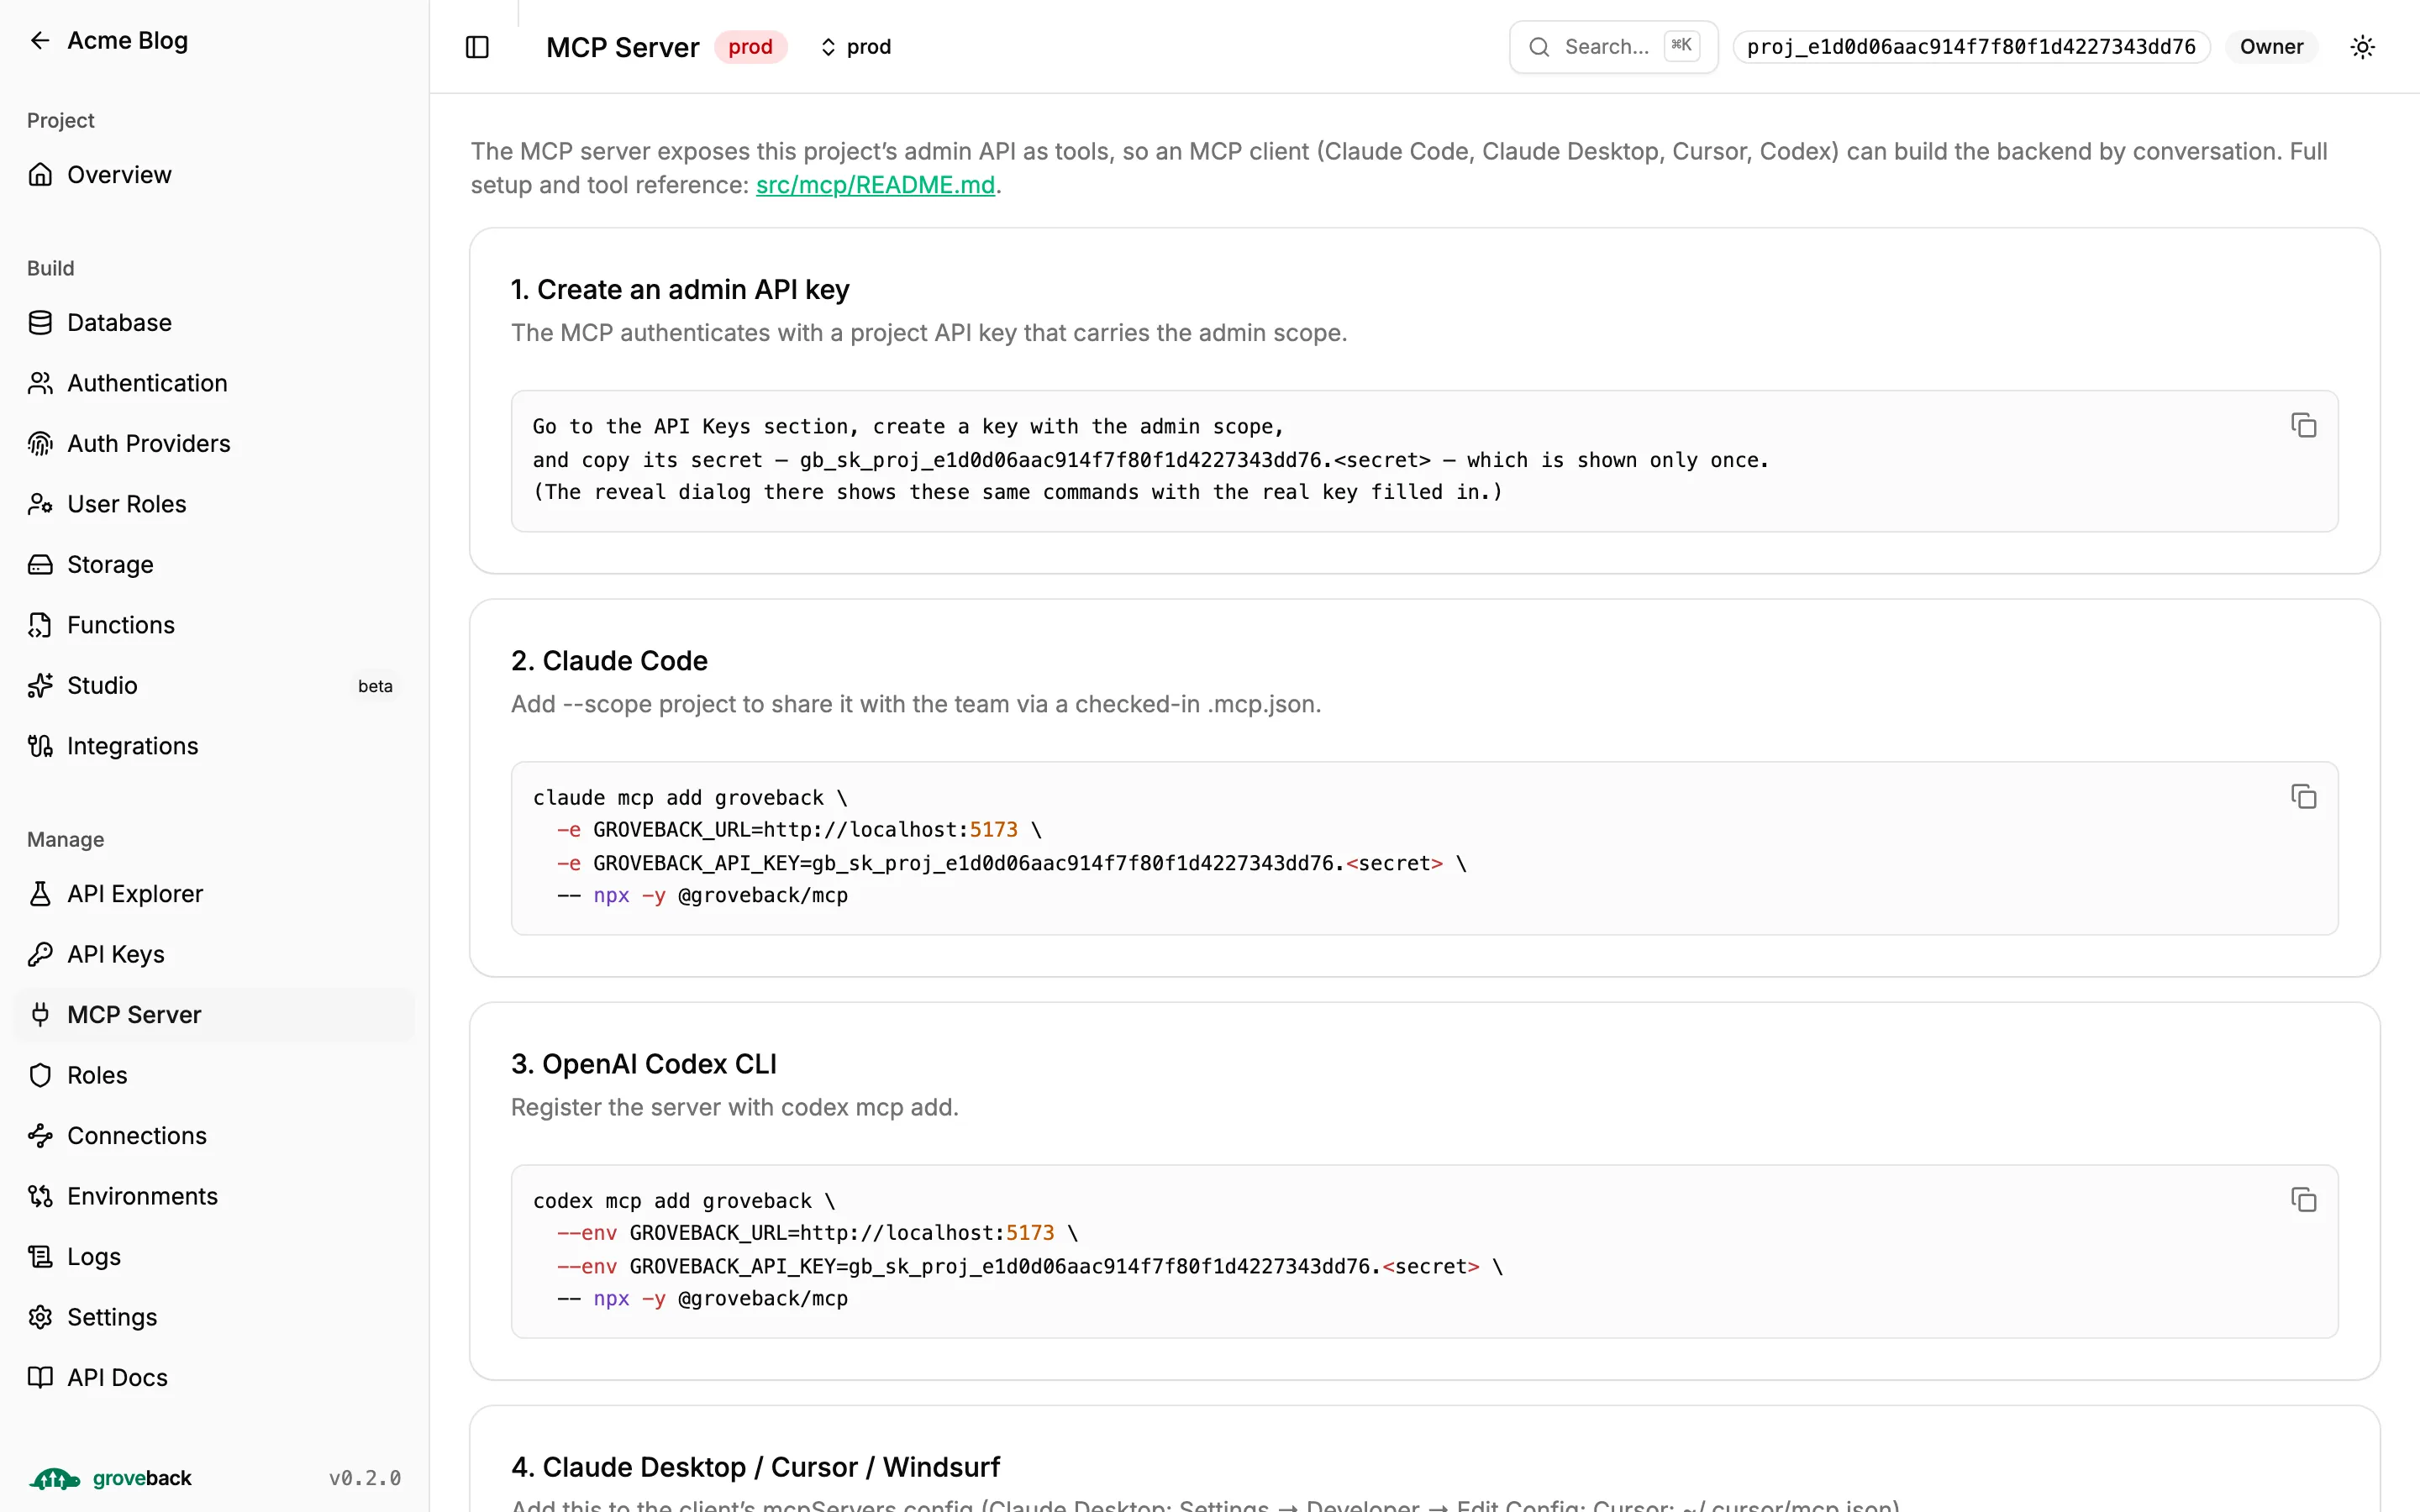Copy the Claude Code command
Viewport: 2420px width, 1512px height.
point(2303,797)
